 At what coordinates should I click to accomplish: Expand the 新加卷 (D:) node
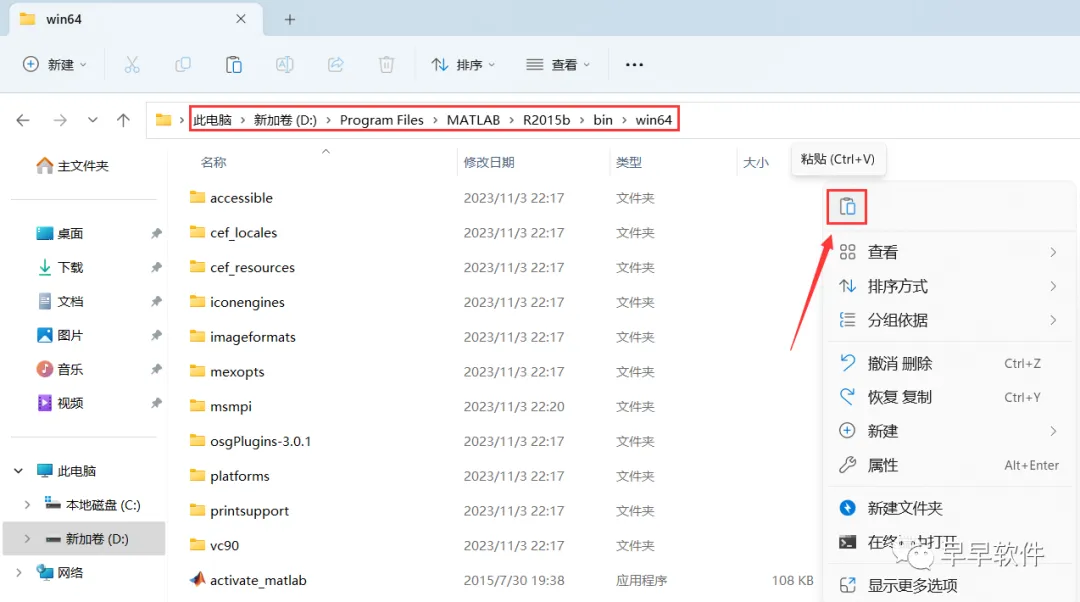(x=27, y=539)
